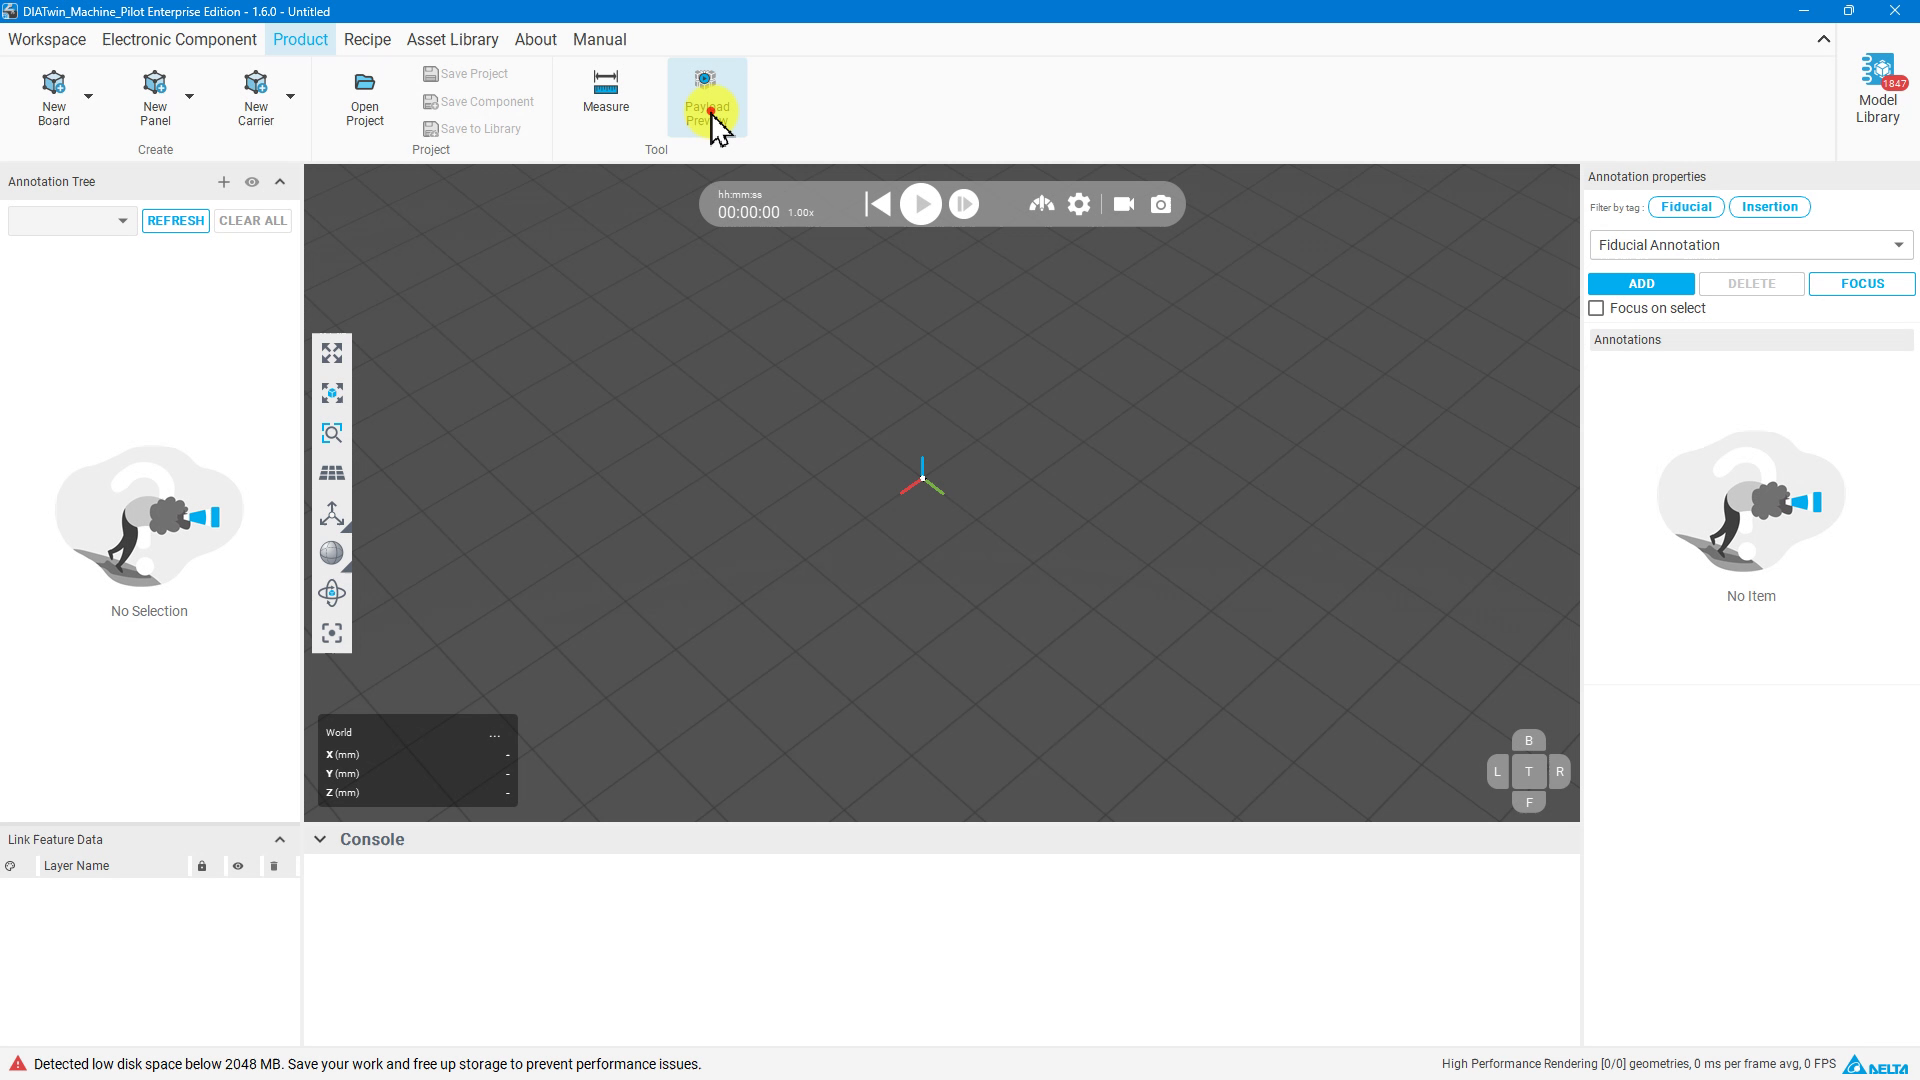
Task: Click the 1.00x playback speed value
Action: [801, 213]
